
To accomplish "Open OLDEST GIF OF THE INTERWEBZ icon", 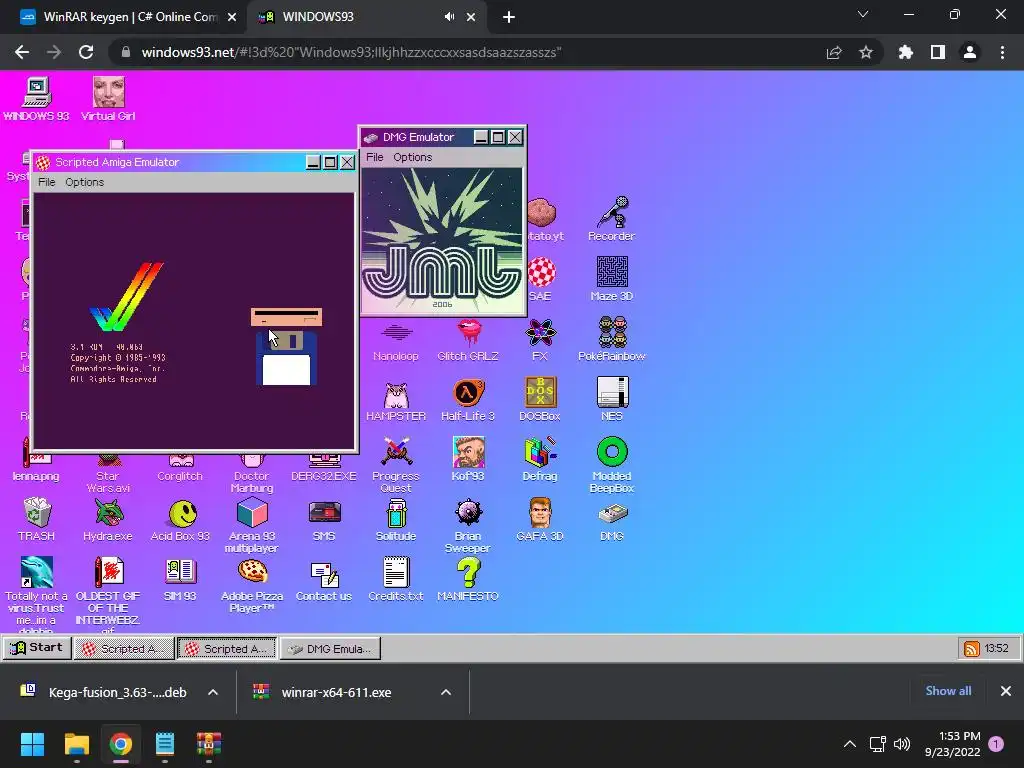I will tap(108, 593).
